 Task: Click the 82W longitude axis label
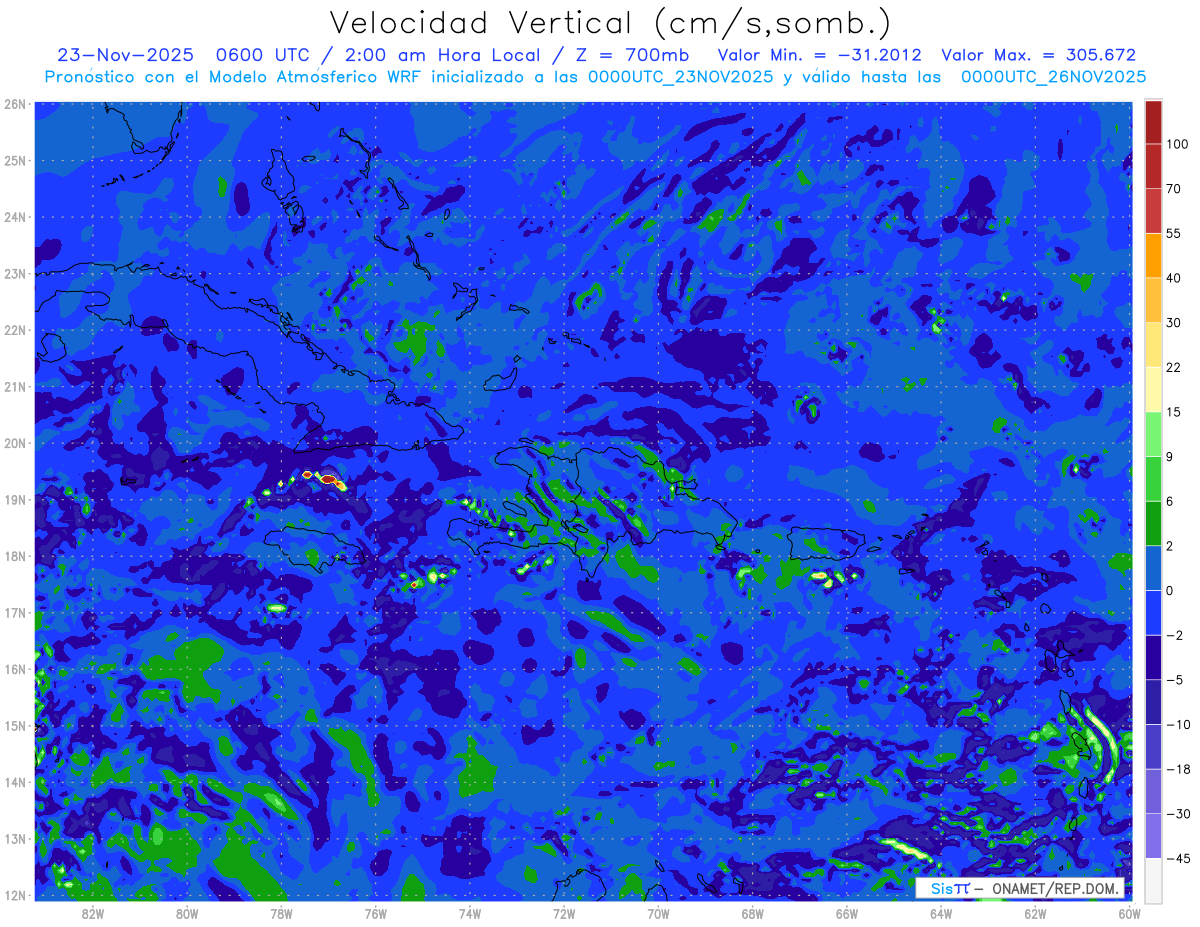tap(92, 913)
